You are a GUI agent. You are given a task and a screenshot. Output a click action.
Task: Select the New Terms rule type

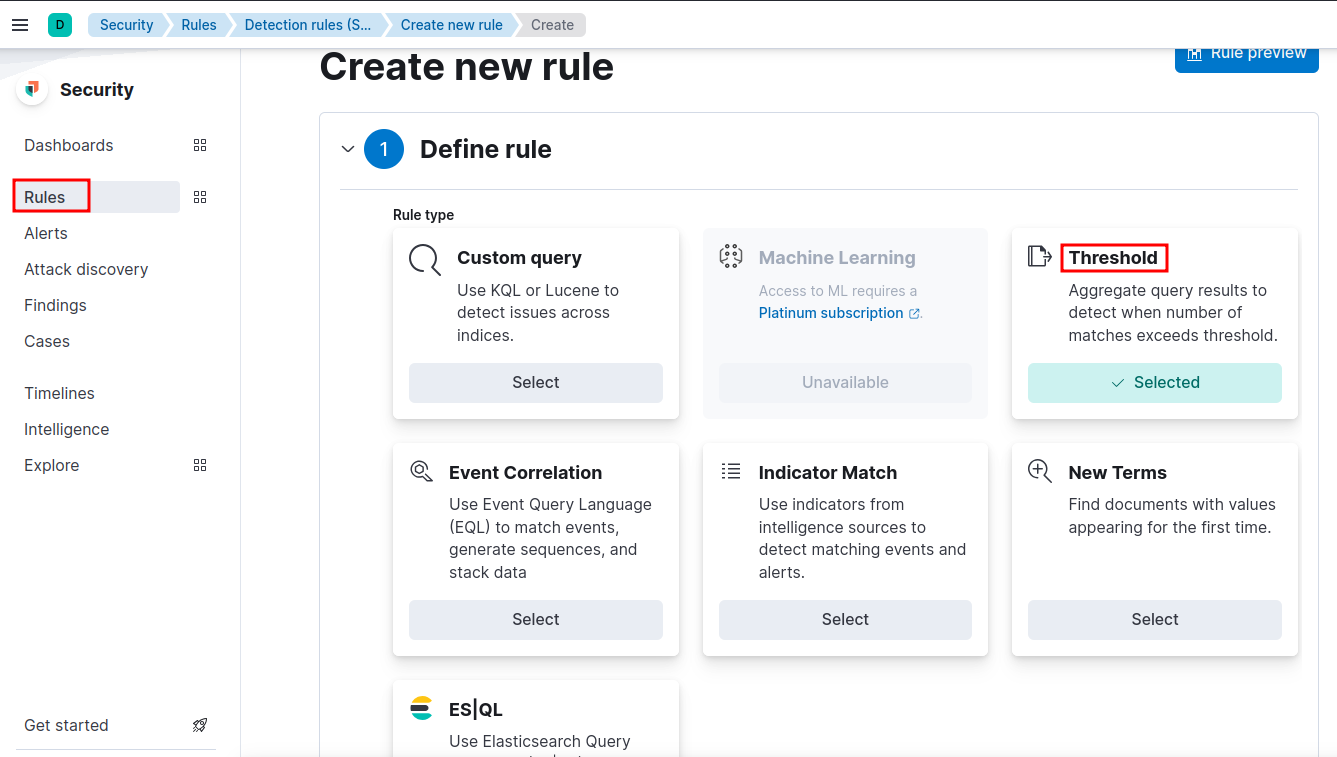coord(1154,619)
